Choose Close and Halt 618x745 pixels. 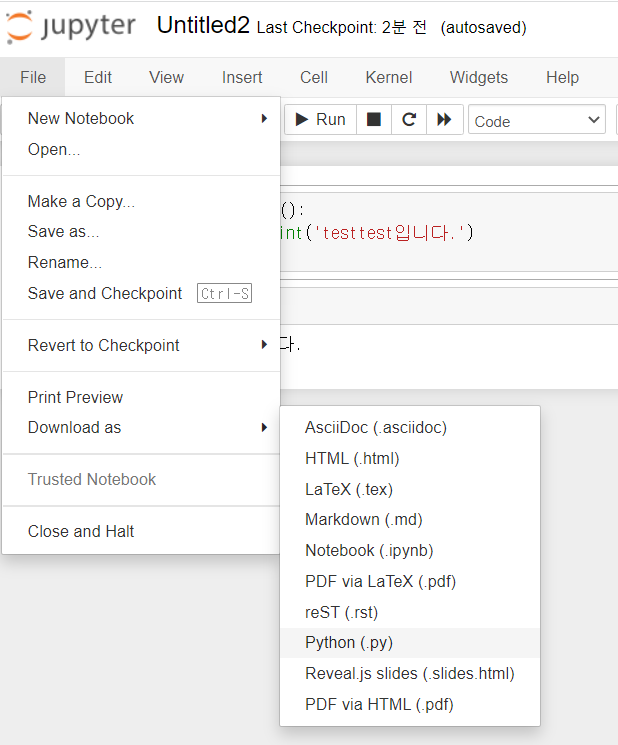(141, 531)
